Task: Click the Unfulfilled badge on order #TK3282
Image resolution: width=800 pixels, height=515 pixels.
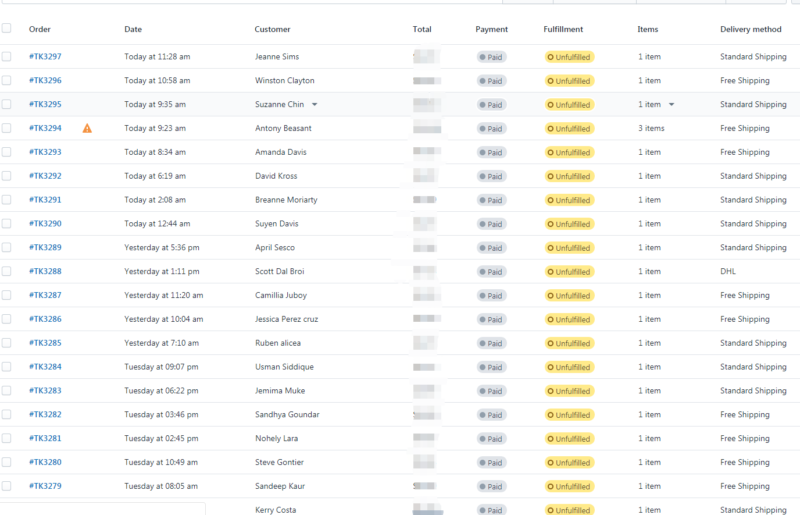Action: 569,415
